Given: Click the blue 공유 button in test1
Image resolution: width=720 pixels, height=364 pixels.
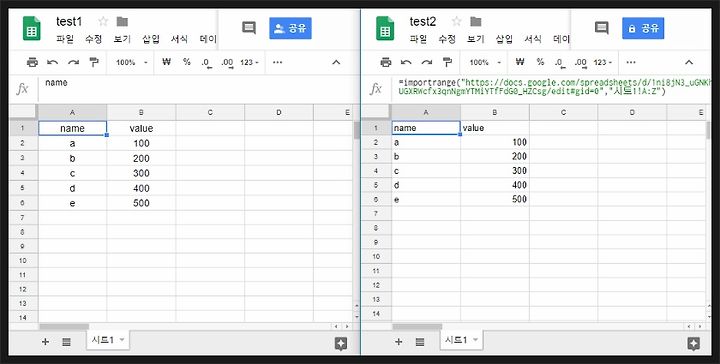Looking at the screenshot, I should coord(290,28).
